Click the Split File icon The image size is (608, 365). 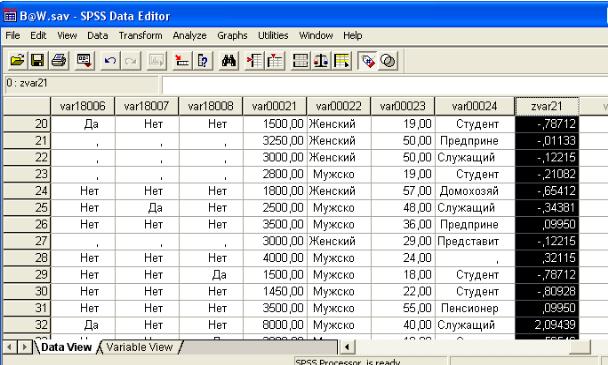[301, 61]
